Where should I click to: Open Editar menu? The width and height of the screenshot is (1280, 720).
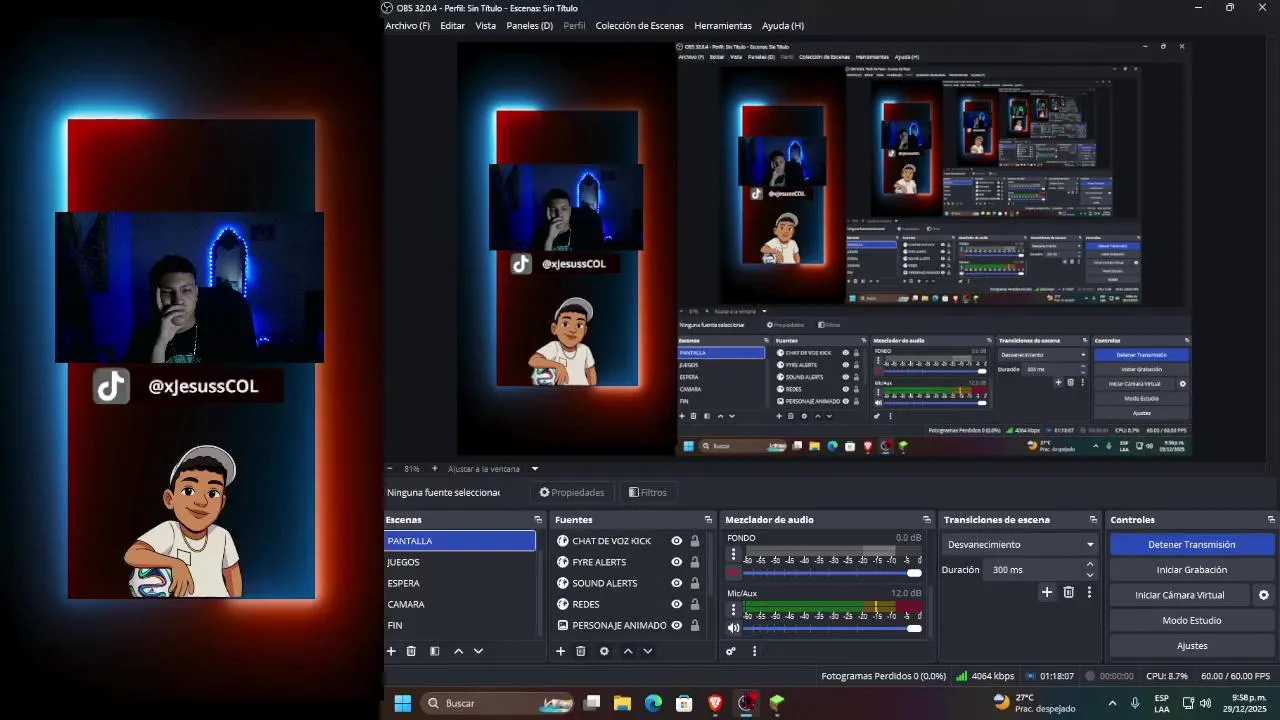point(452,26)
